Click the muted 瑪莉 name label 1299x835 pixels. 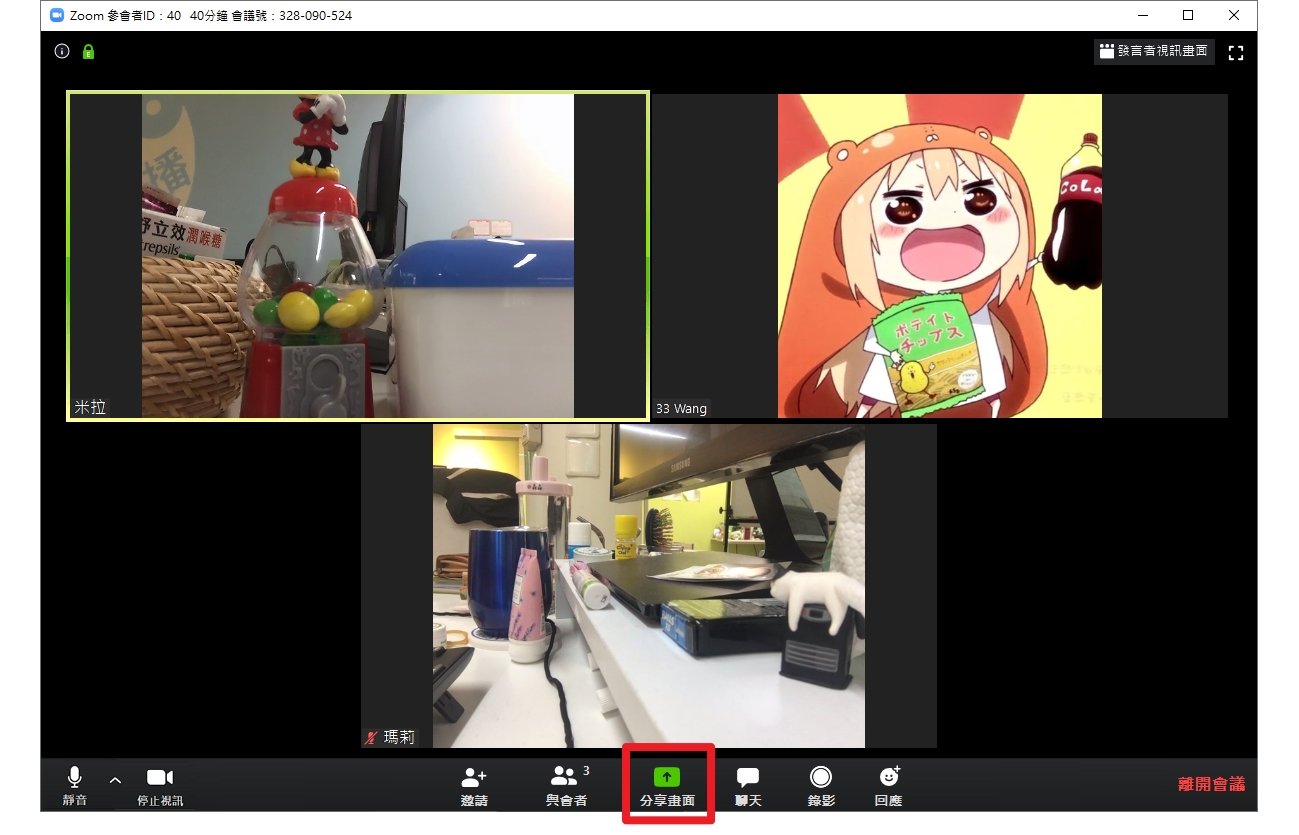tap(390, 737)
